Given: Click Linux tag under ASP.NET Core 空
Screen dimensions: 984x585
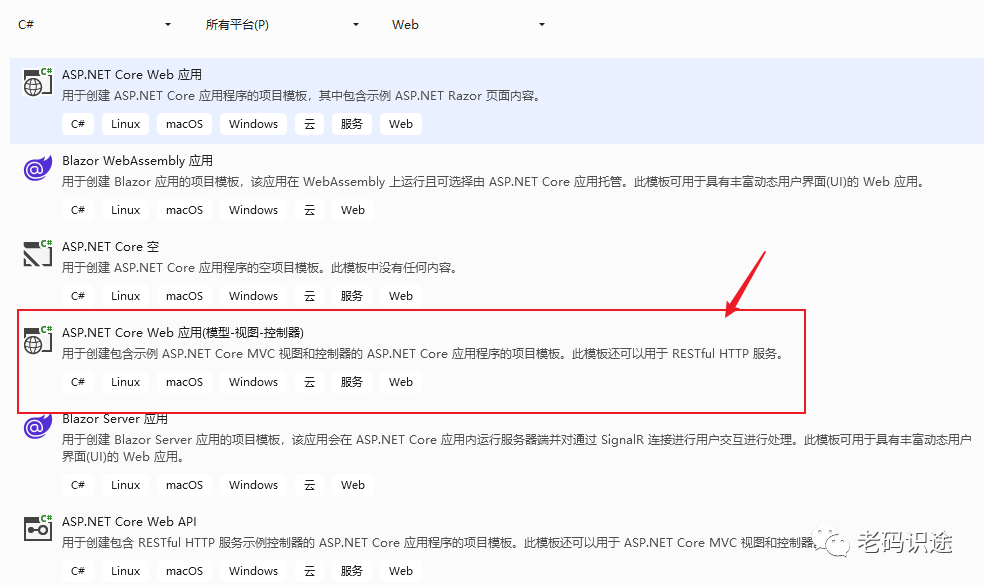Looking at the screenshot, I should (x=126, y=296).
